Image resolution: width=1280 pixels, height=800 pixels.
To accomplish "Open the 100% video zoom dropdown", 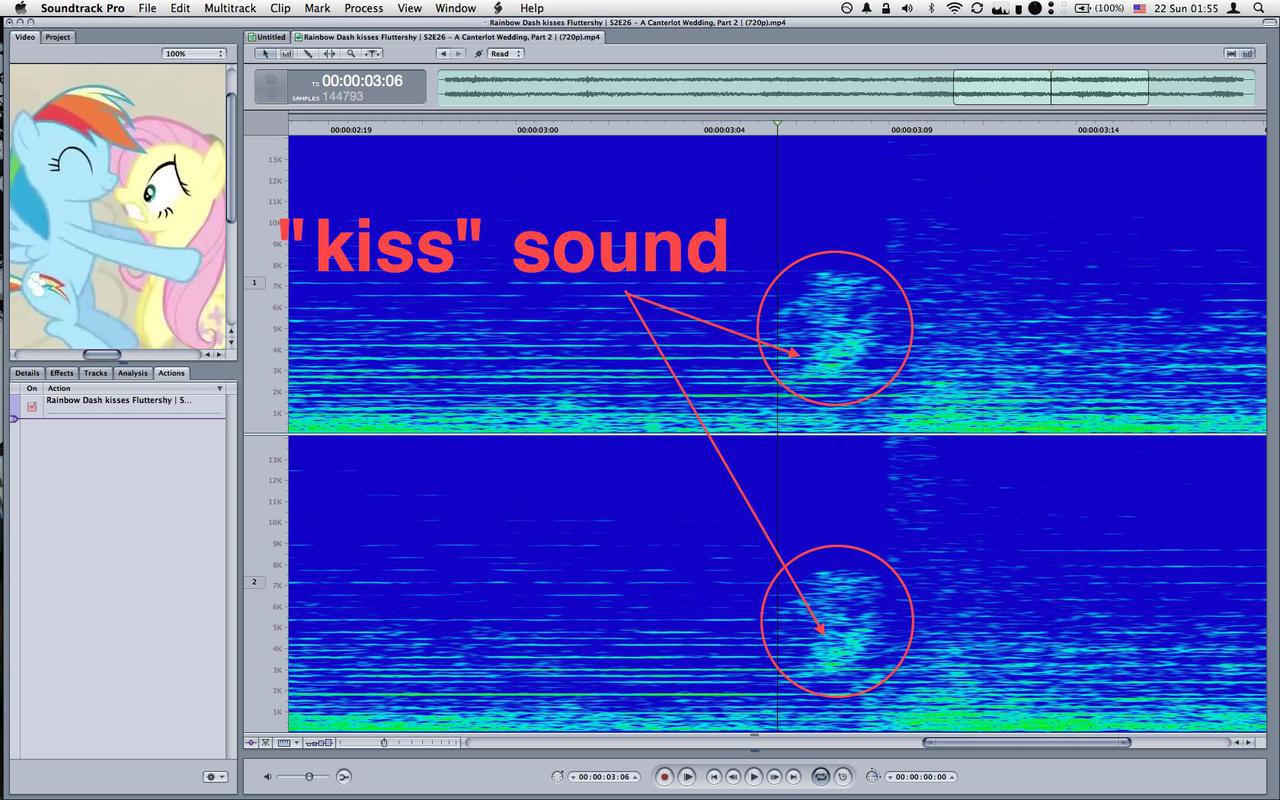I will tap(193, 54).
